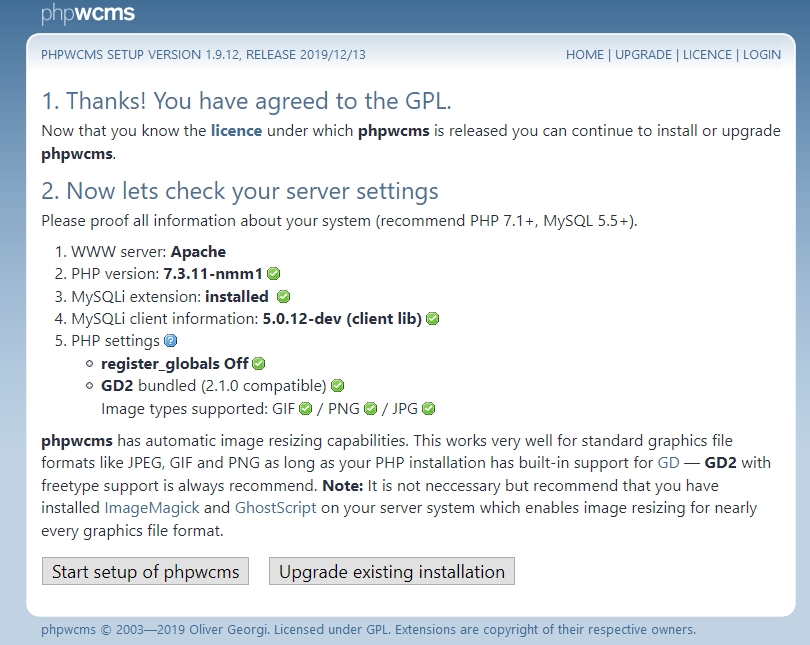Click the green check after GD2 bundled

click(x=337, y=386)
